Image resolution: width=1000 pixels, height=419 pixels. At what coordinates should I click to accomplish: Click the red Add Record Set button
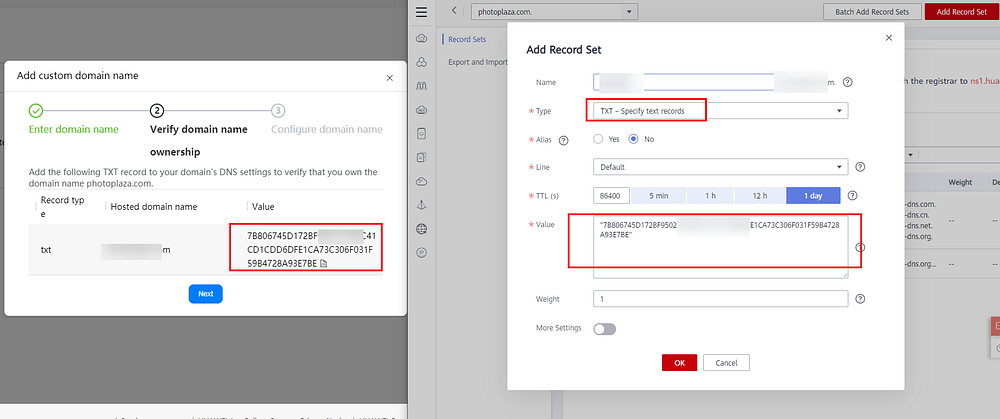click(x=962, y=11)
